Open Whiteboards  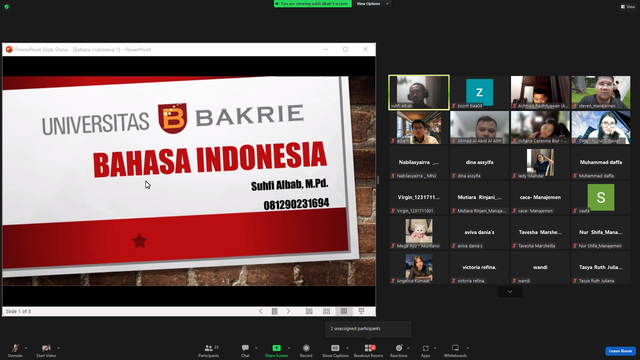coord(455,350)
